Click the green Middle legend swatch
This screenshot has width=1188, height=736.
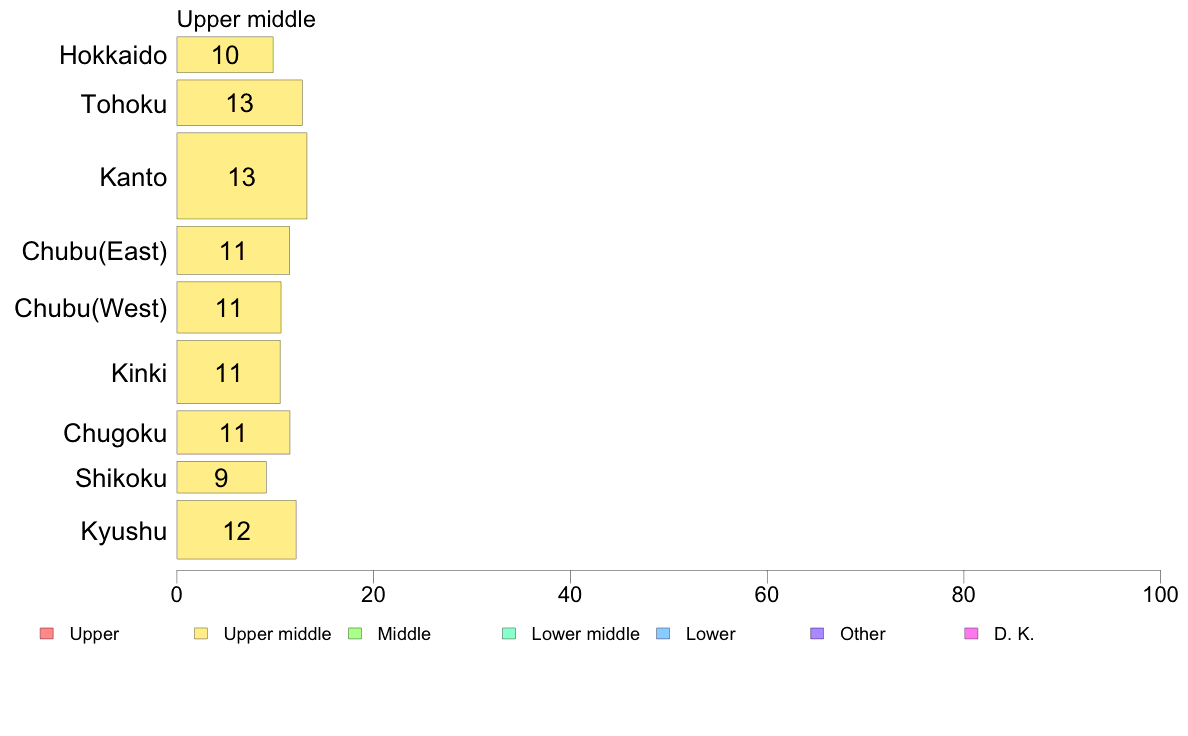[355, 634]
